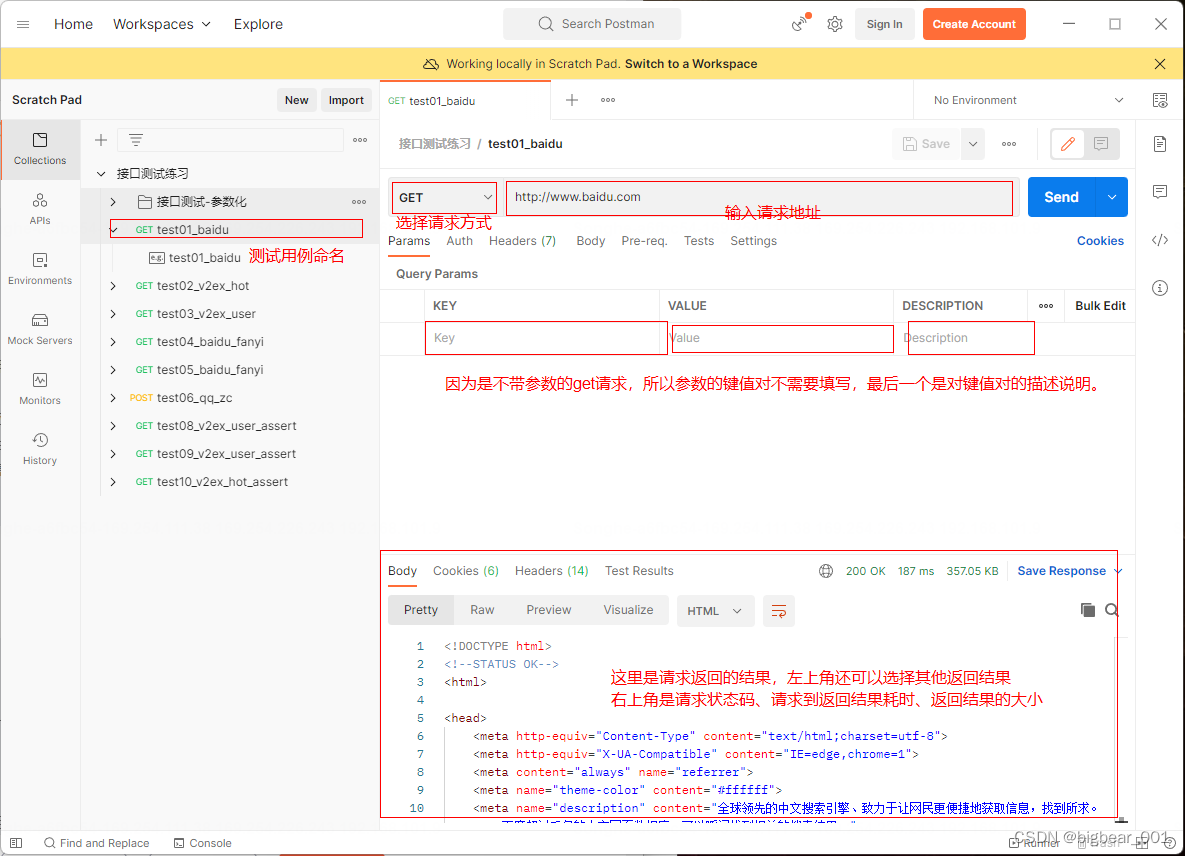
Task: Click the New button
Action: (296, 100)
